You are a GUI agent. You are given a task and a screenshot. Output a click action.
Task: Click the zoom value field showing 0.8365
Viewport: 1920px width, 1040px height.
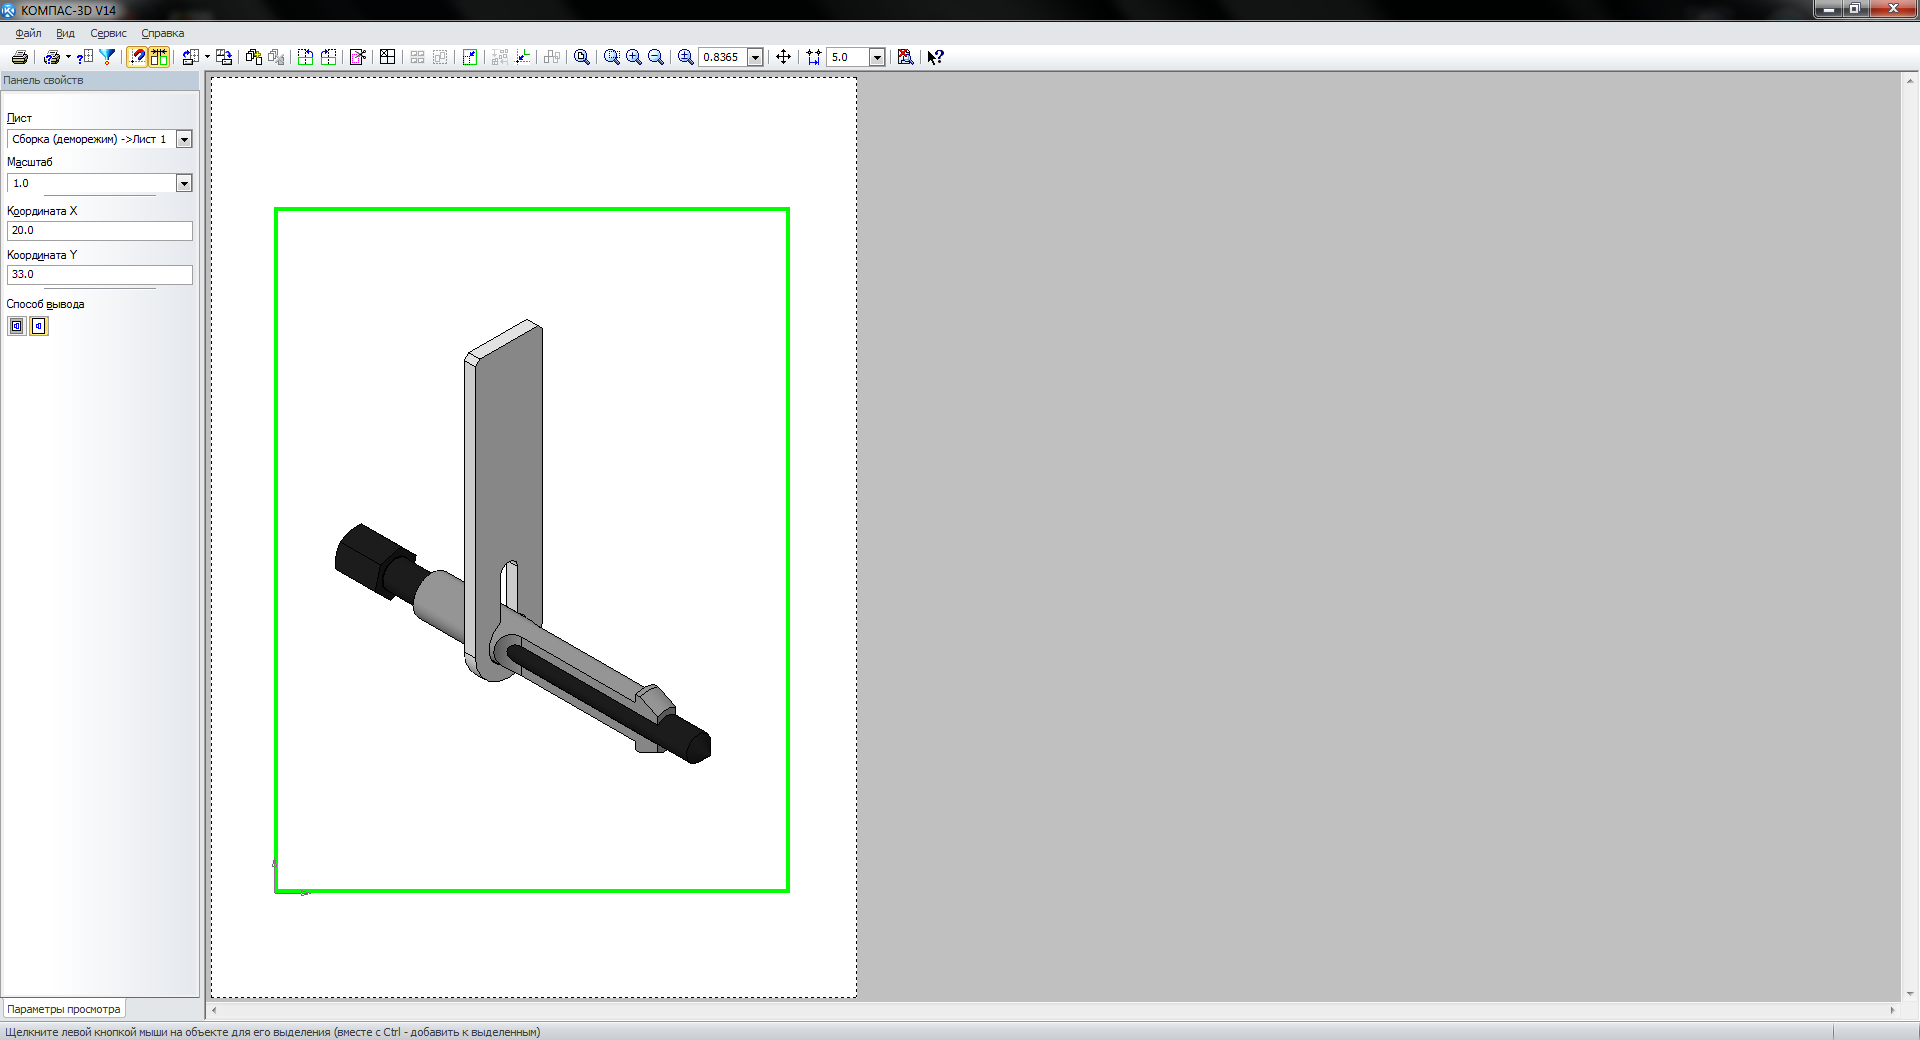[723, 57]
